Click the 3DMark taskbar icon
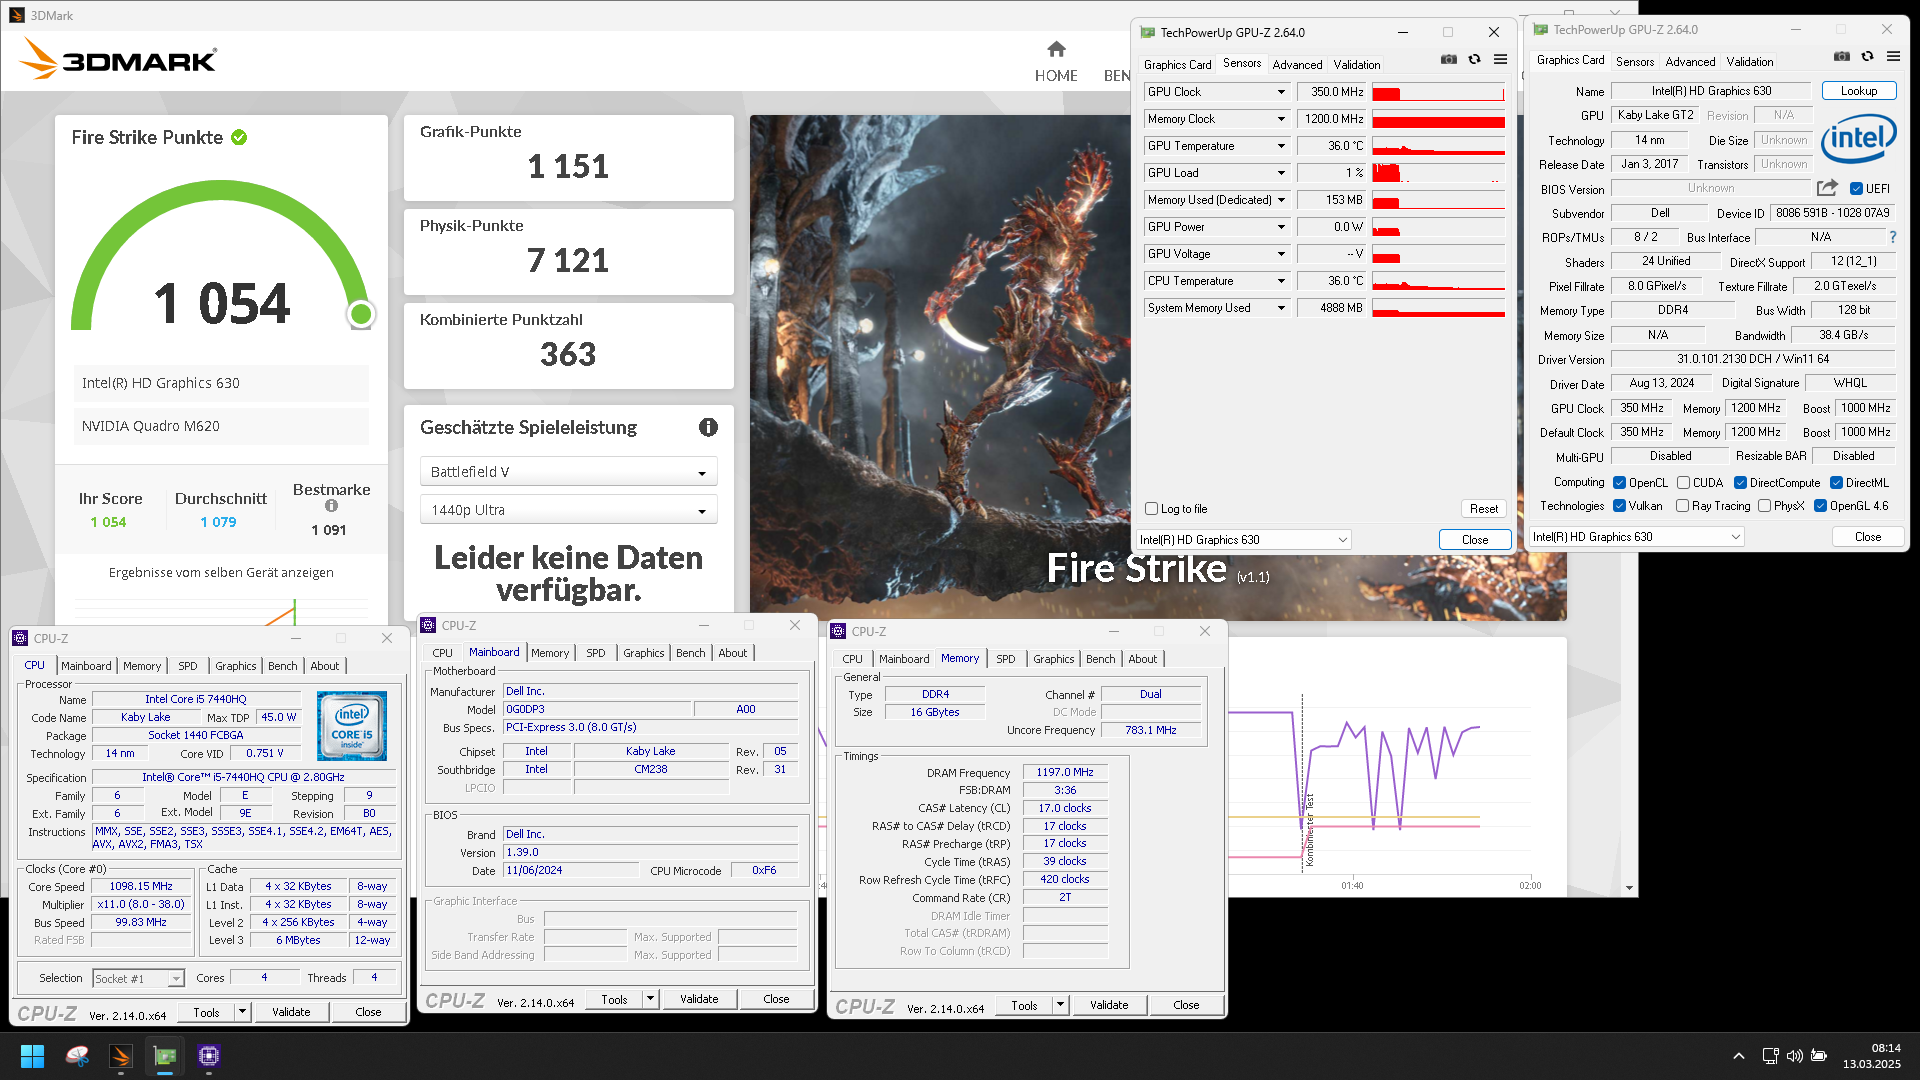The width and height of the screenshot is (1920, 1080). pyautogui.click(x=121, y=1056)
